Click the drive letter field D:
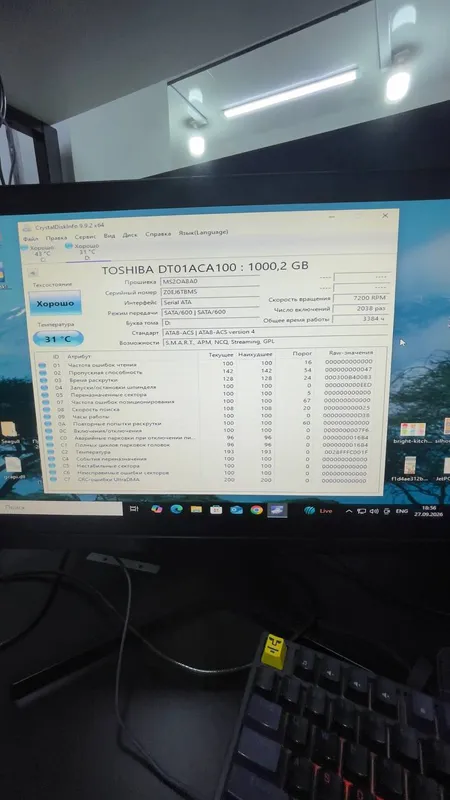 (x=210, y=322)
